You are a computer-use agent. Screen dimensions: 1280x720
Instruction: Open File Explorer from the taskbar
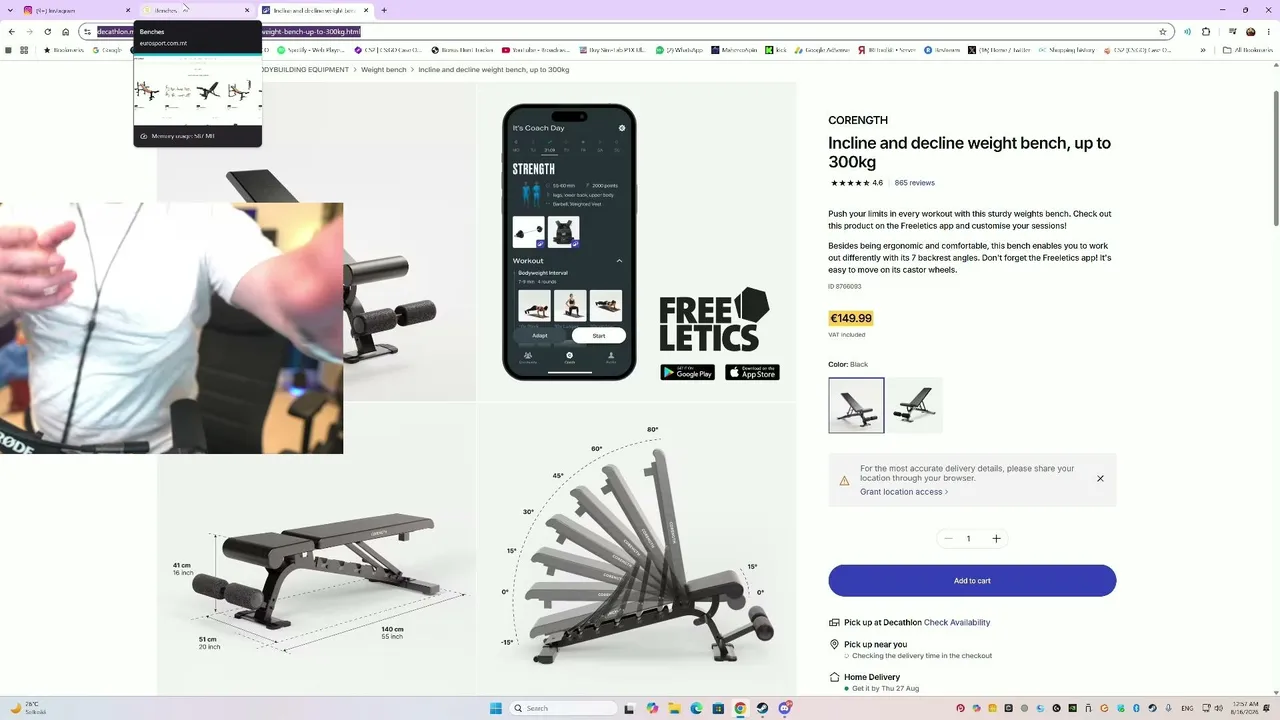coord(674,708)
